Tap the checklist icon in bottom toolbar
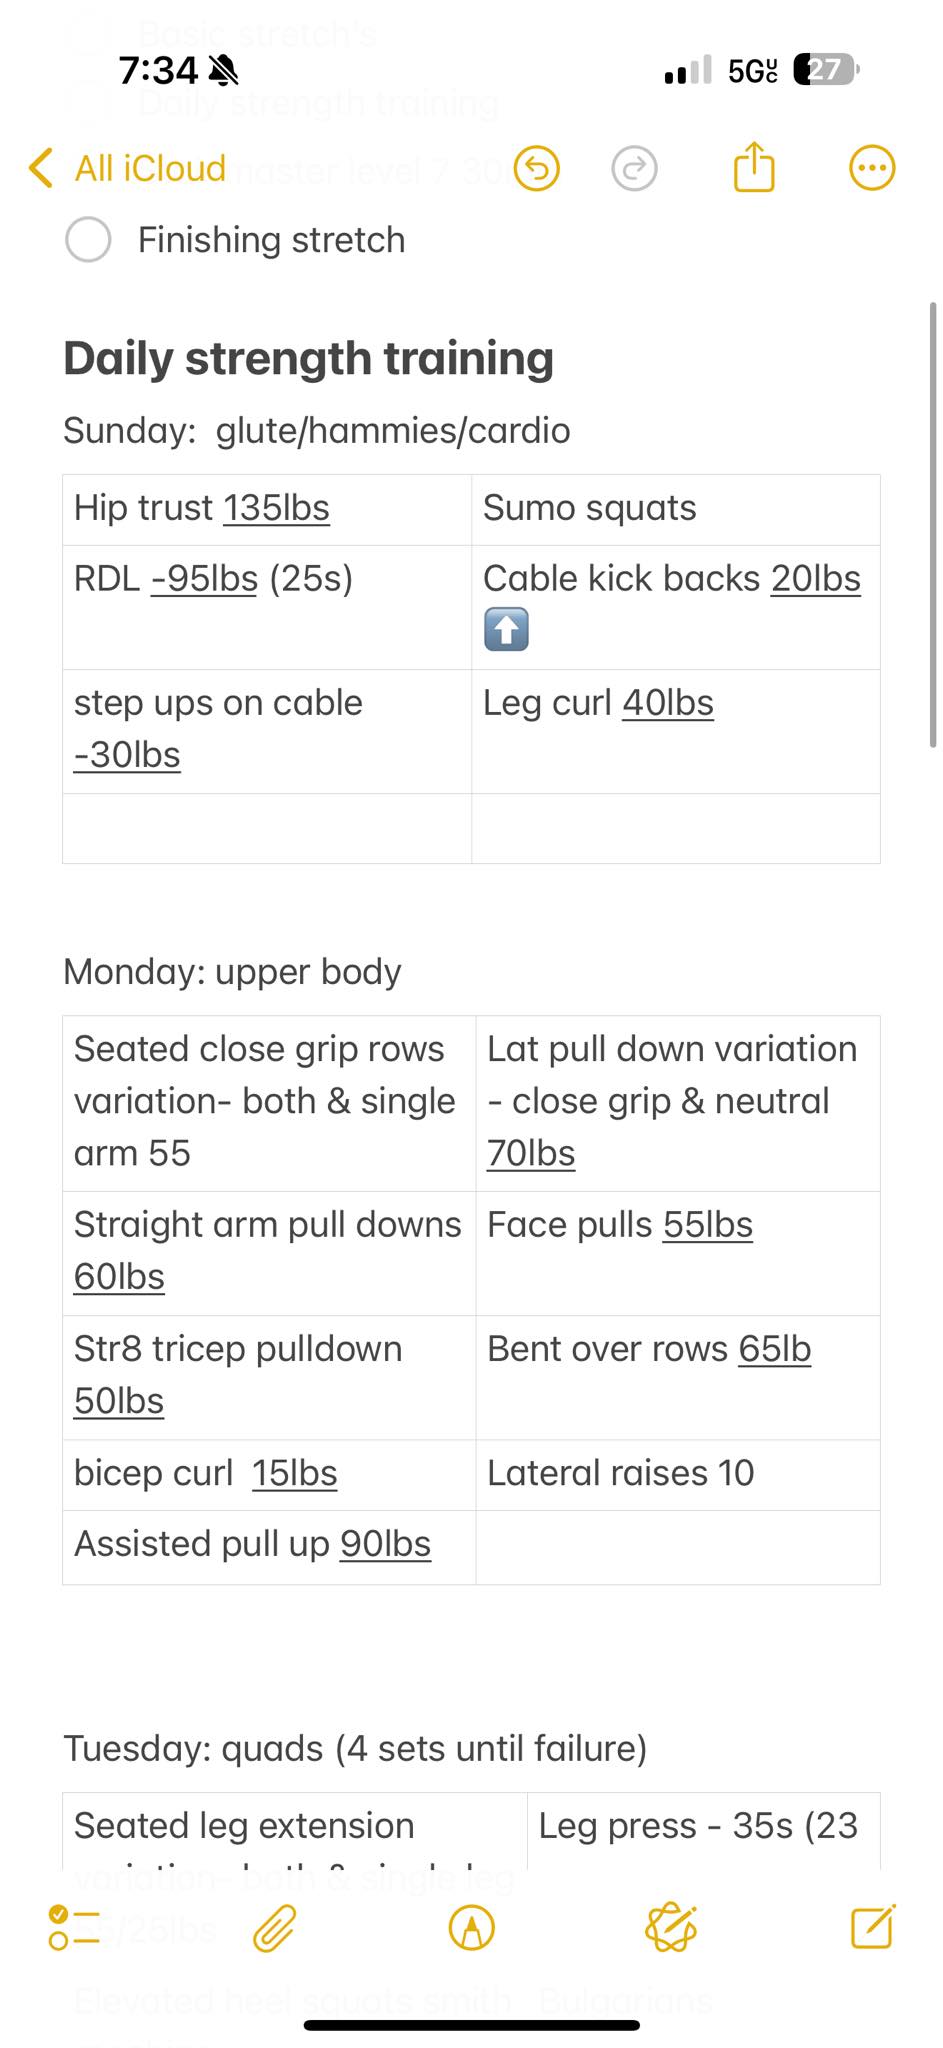The width and height of the screenshot is (943, 2048). 74,1929
